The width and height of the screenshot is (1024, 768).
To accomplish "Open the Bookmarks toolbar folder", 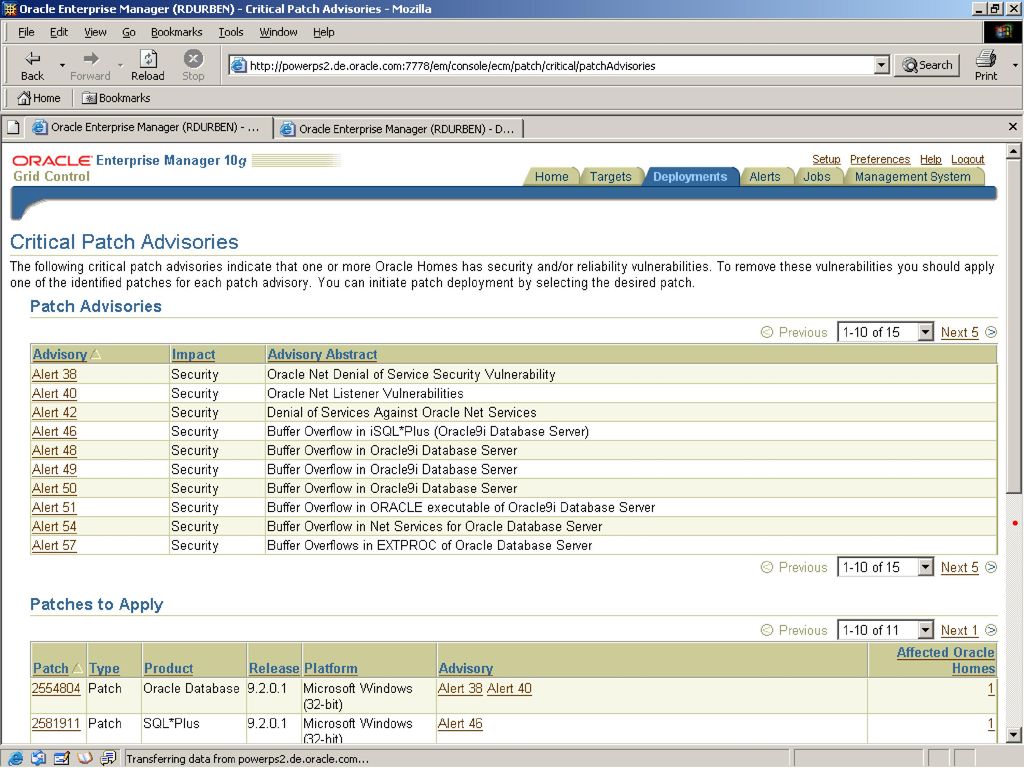I will 116,98.
